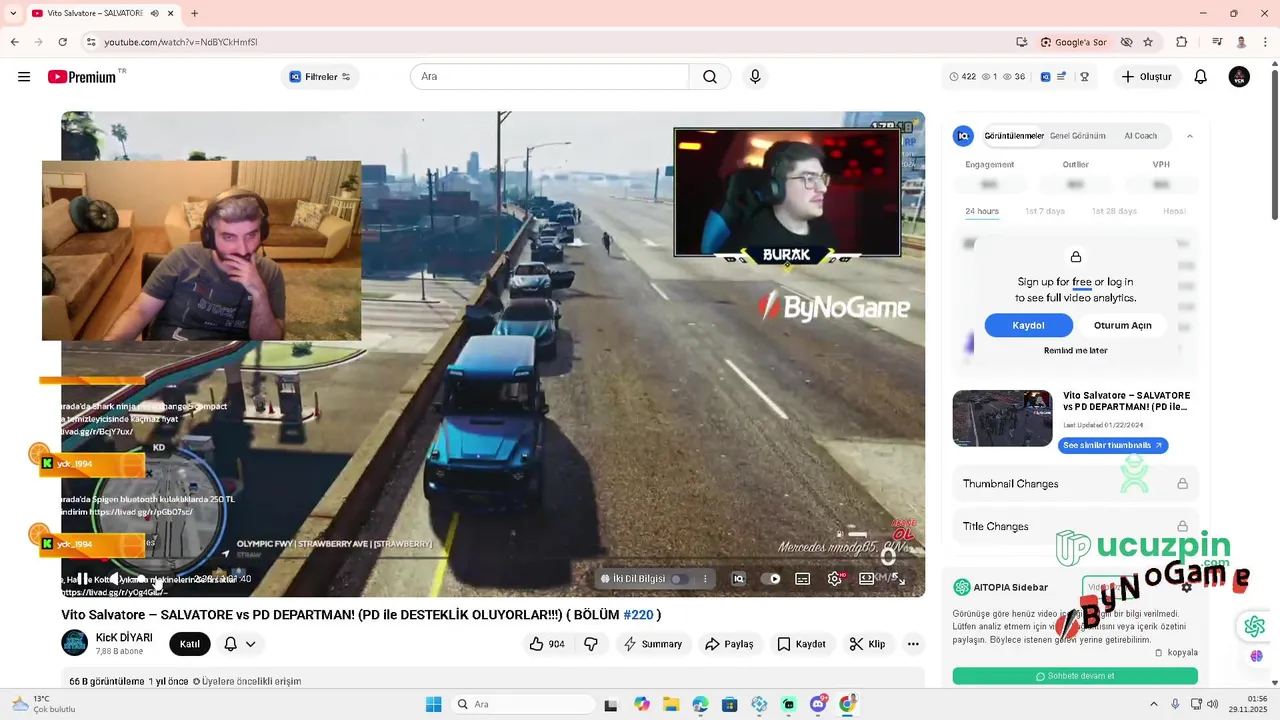Select the Görüntülenmeler tab
1280x720 pixels.
1014,136
